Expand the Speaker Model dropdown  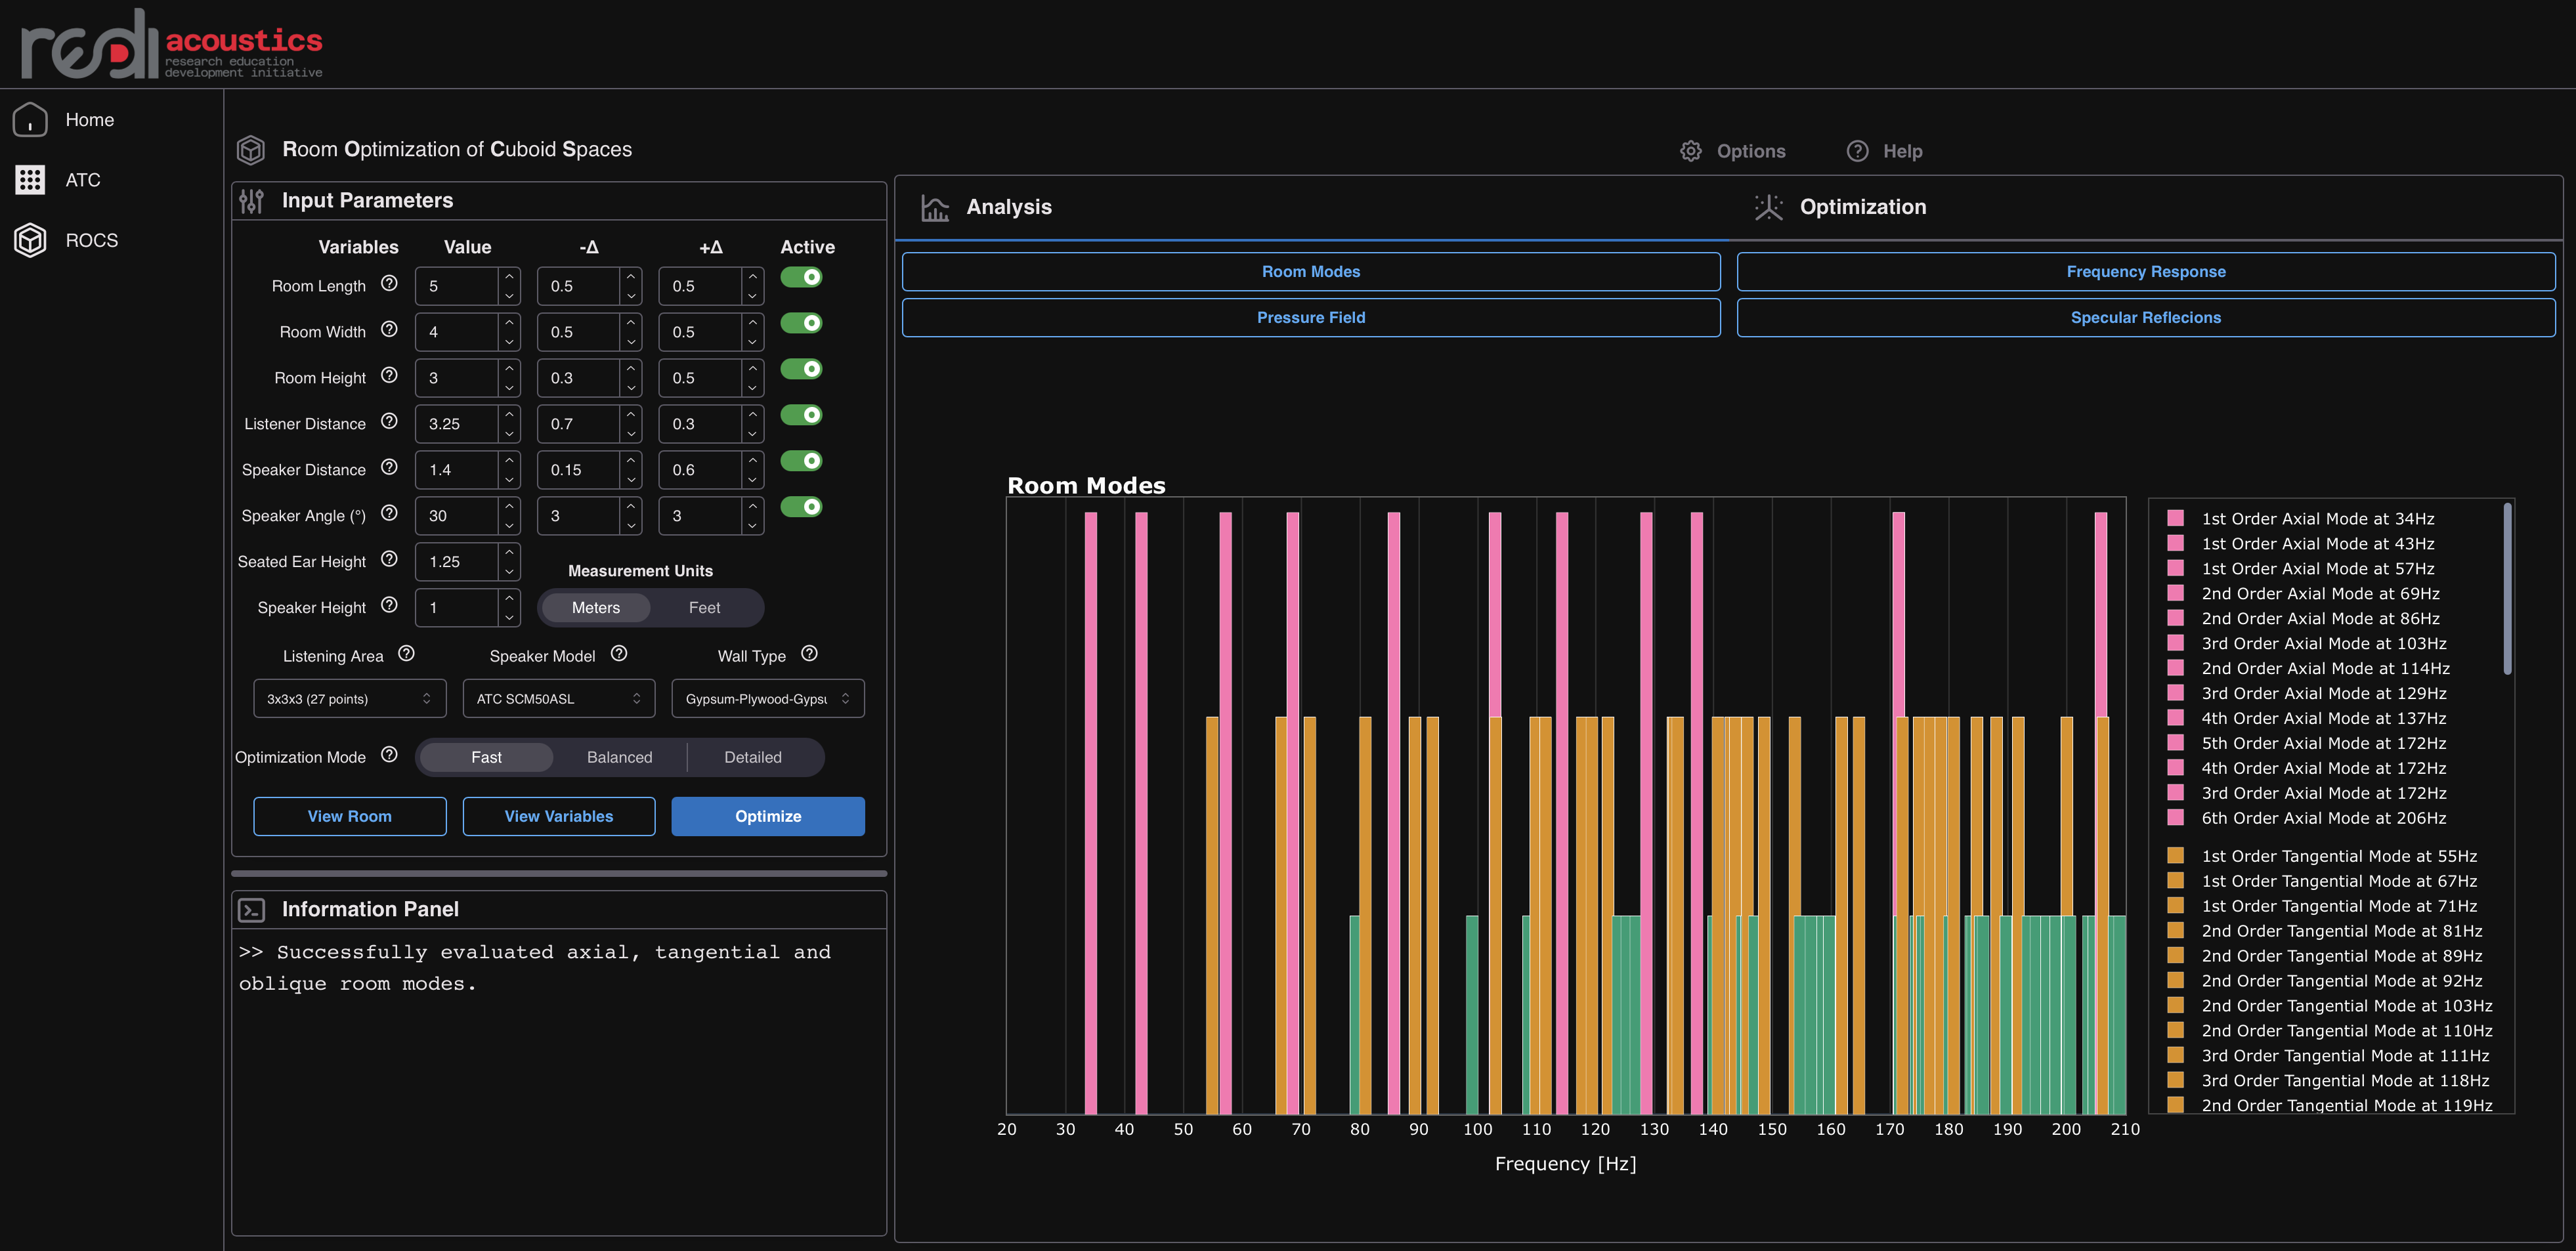pyautogui.click(x=558, y=699)
